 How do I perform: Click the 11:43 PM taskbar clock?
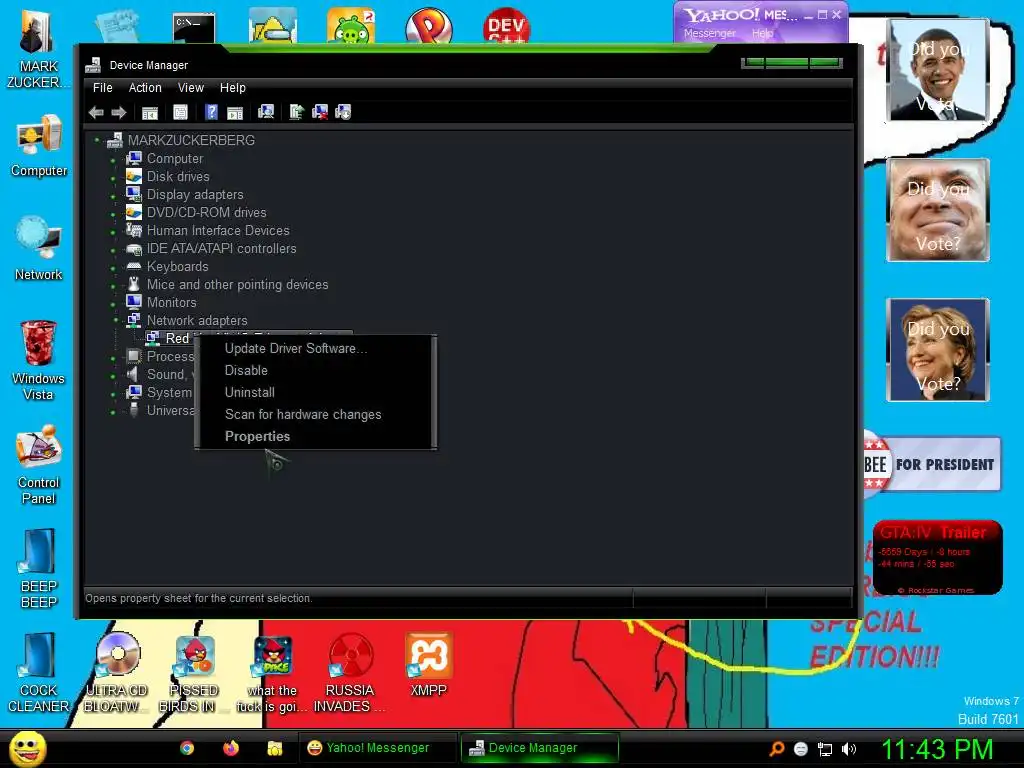(937, 749)
